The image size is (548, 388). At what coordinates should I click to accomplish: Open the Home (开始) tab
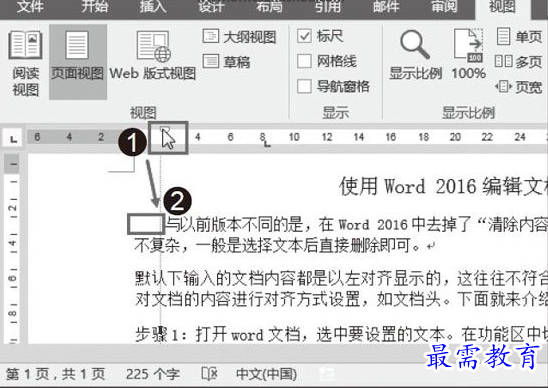pyautogui.click(x=94, y=6)
